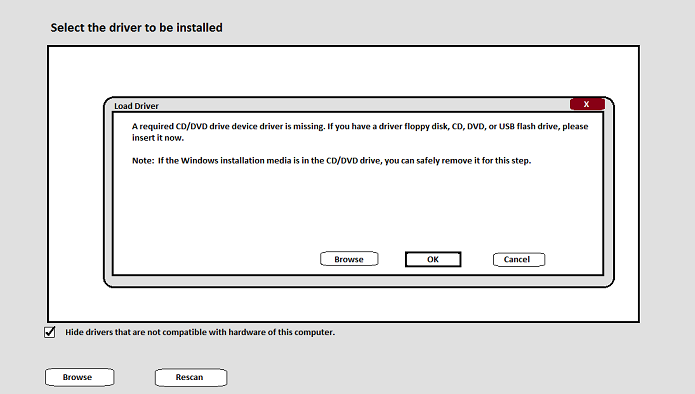
Task: Click the bottom Browse button beside Rescan
Action: tap(79, 377)
